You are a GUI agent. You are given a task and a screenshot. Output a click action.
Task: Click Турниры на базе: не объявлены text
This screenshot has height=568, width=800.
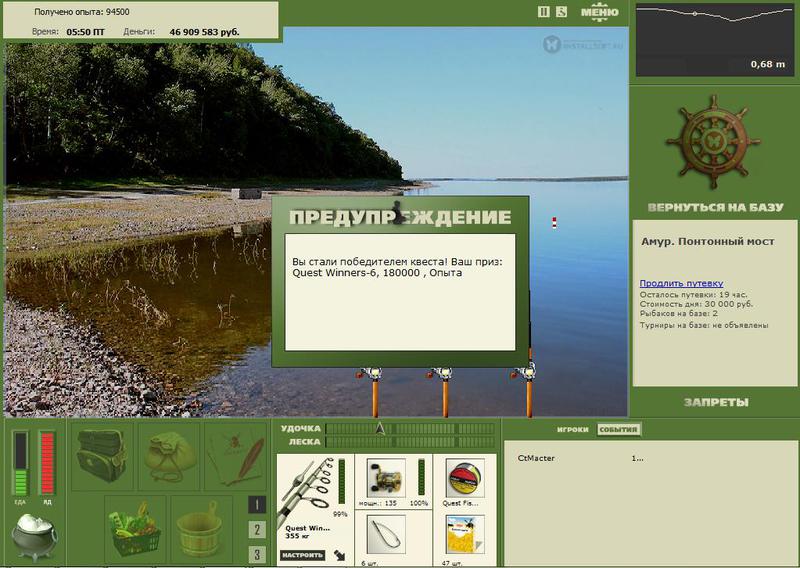(704, 325)
